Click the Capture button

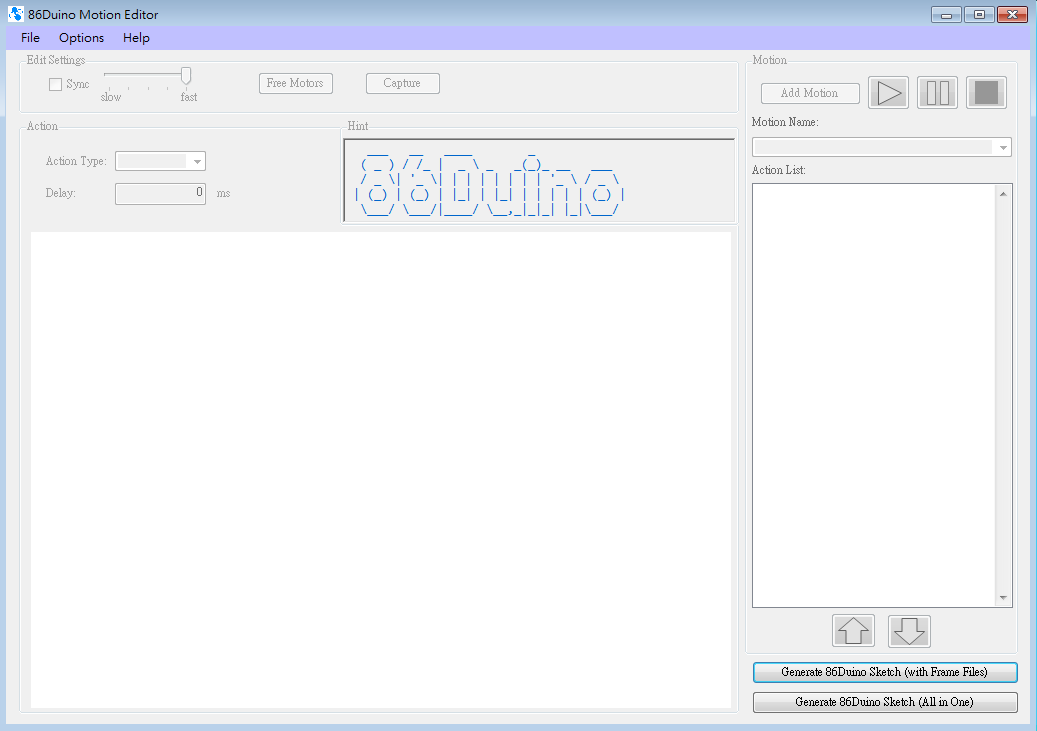point(403,83)
